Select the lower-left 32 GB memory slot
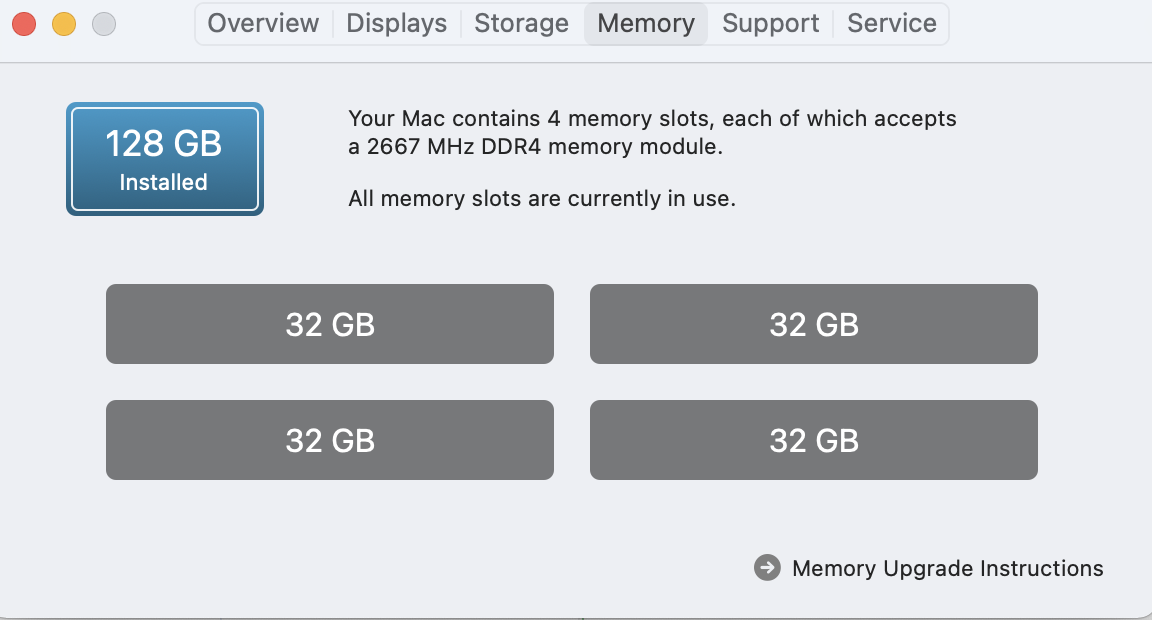The height and width of the screenshot is (620, 1152). click(x=330, y=440)
